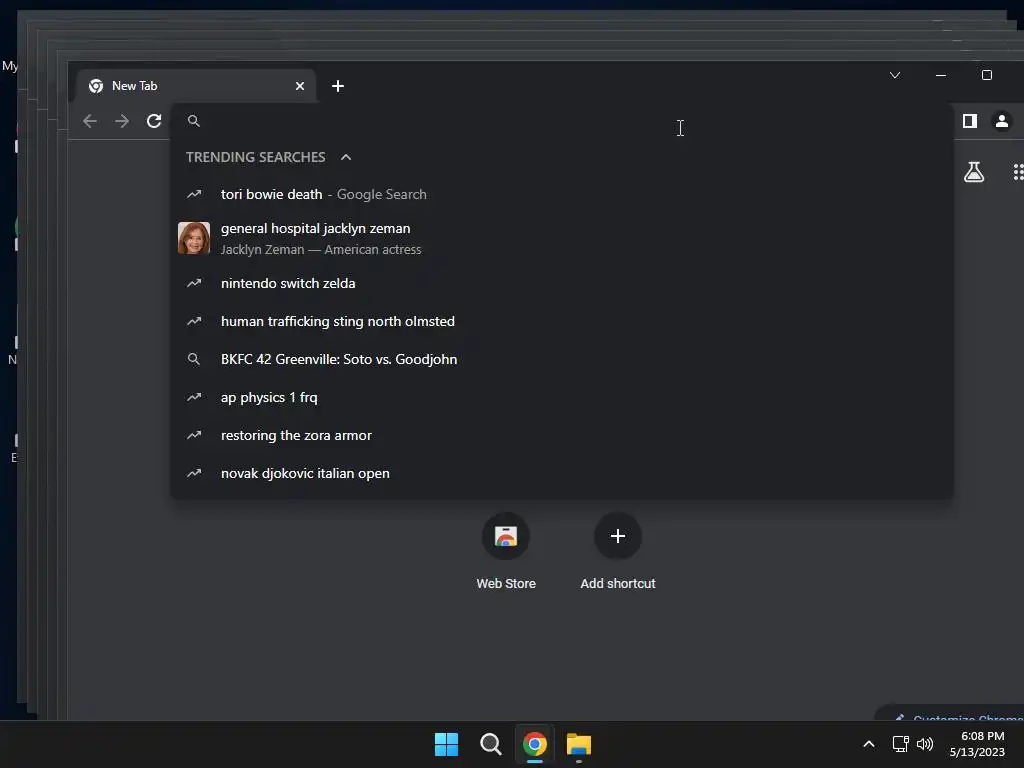Image resolution: width=1024 pixels, height=768 pixels.
Task: Open the Google apps grid icon
Action: (x=1018, y=172)
